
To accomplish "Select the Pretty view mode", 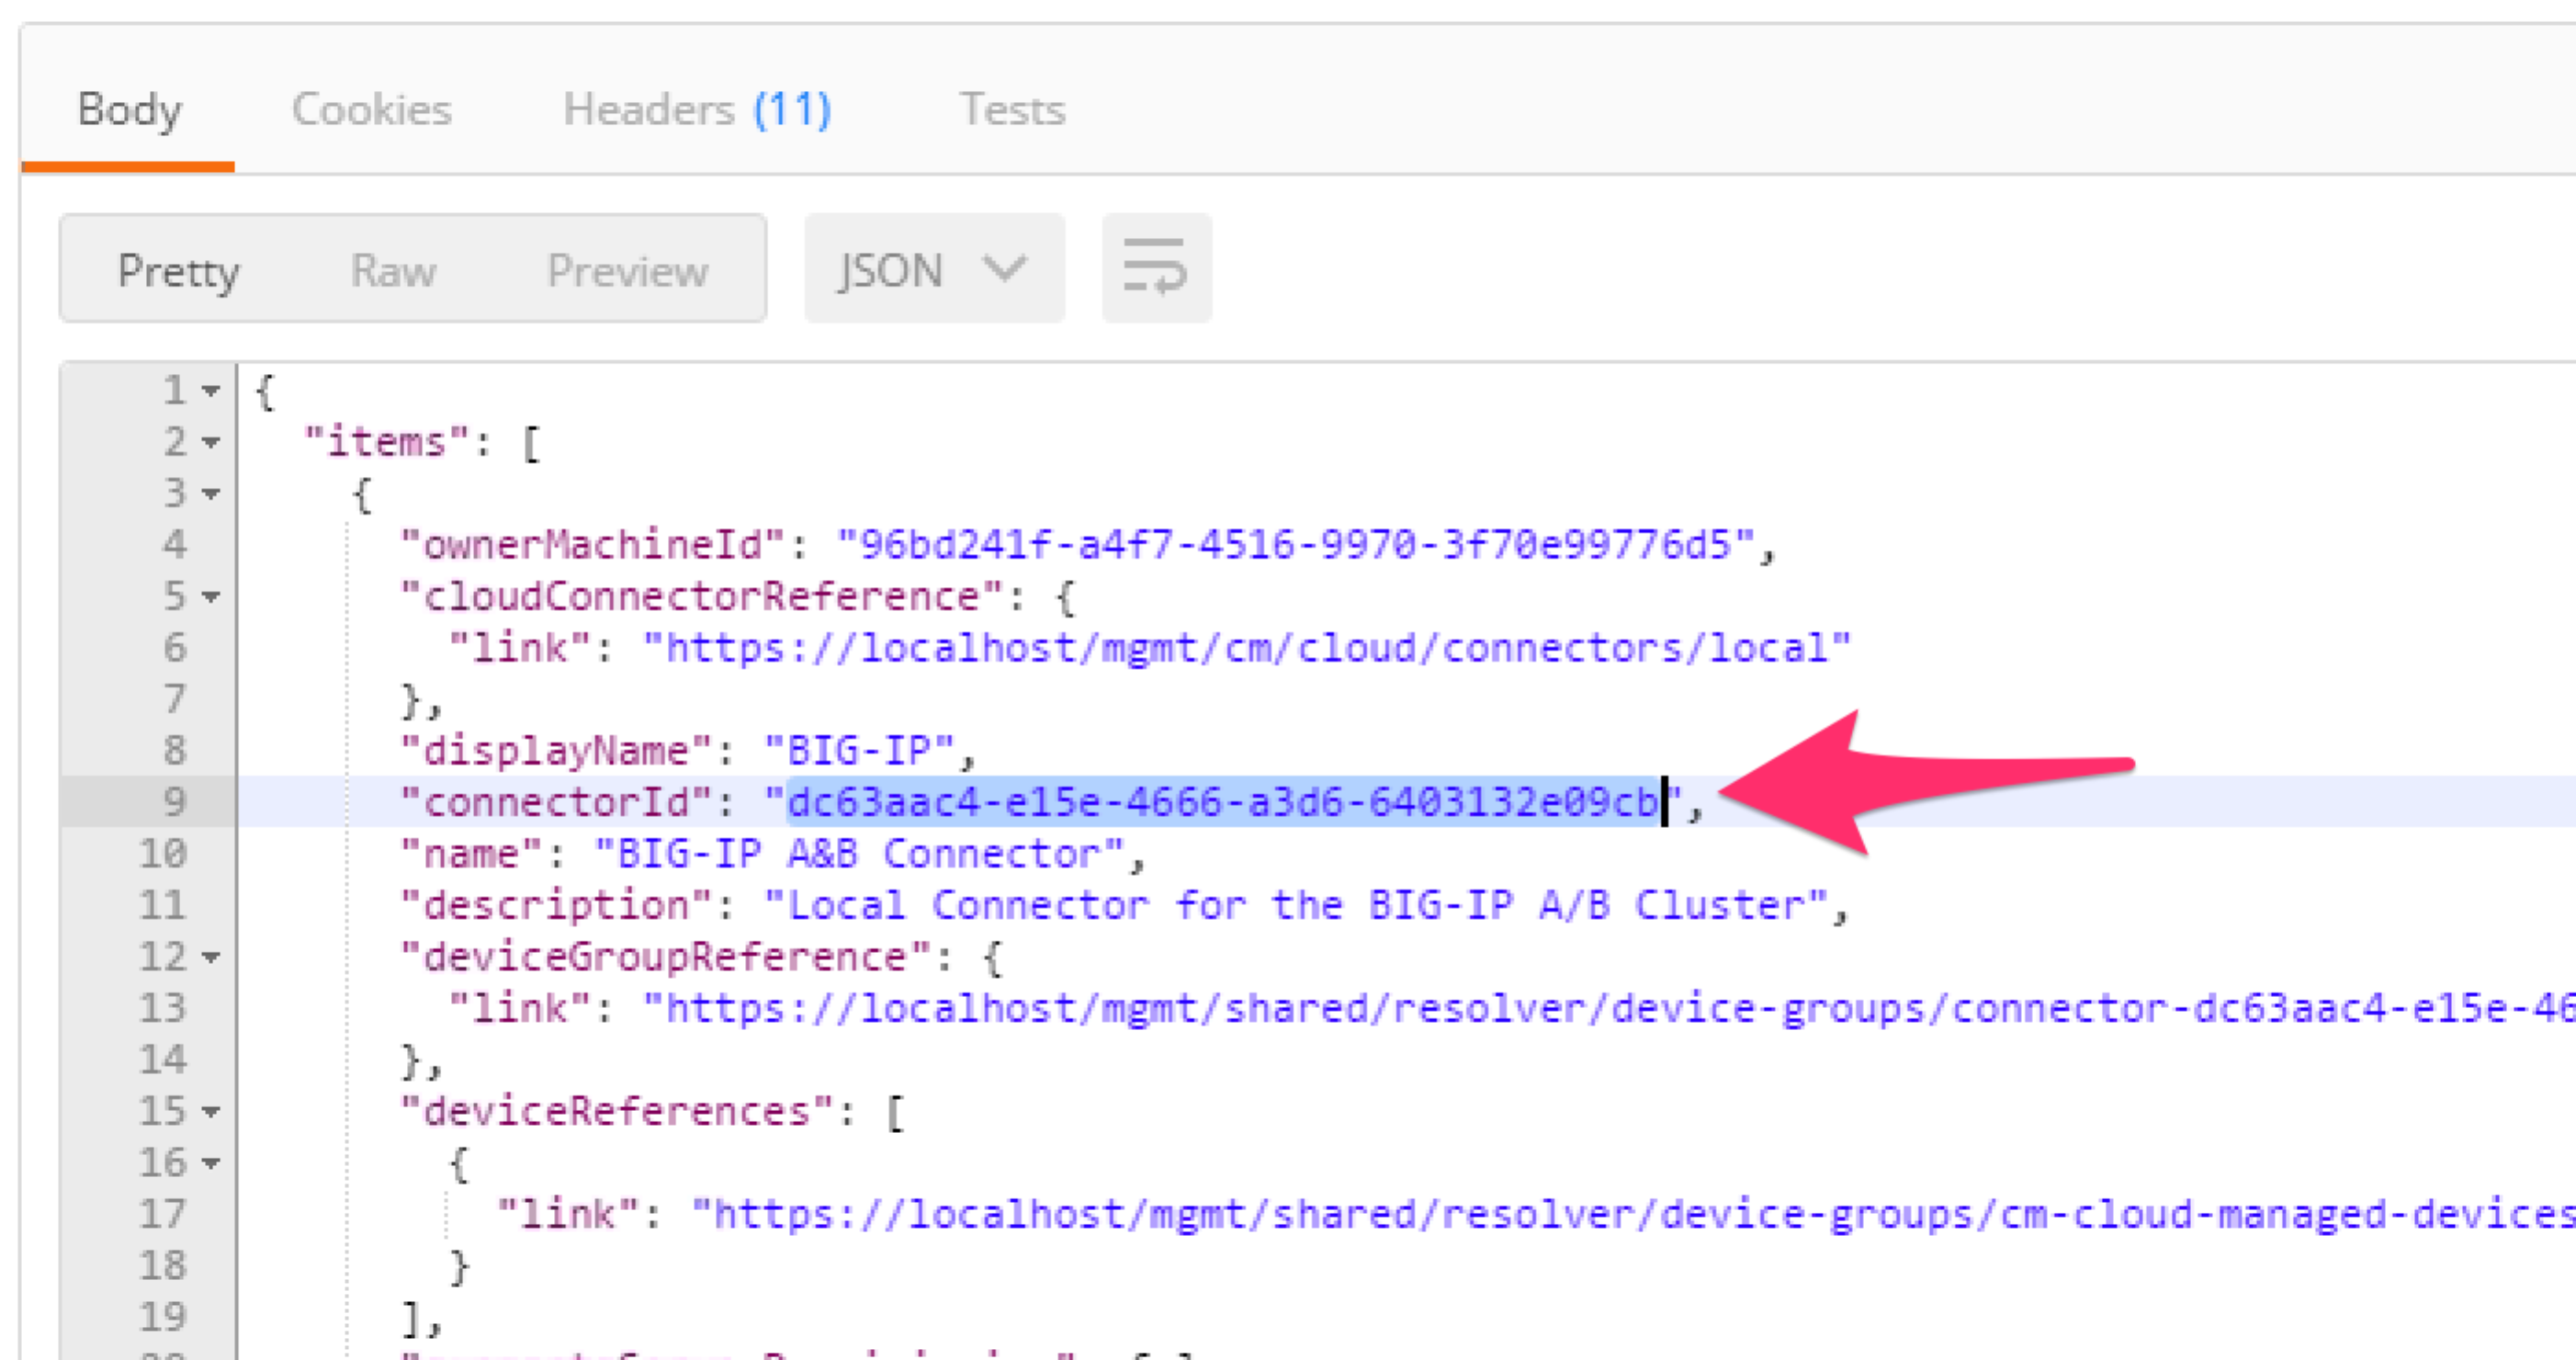I will (x=179, y=270).
